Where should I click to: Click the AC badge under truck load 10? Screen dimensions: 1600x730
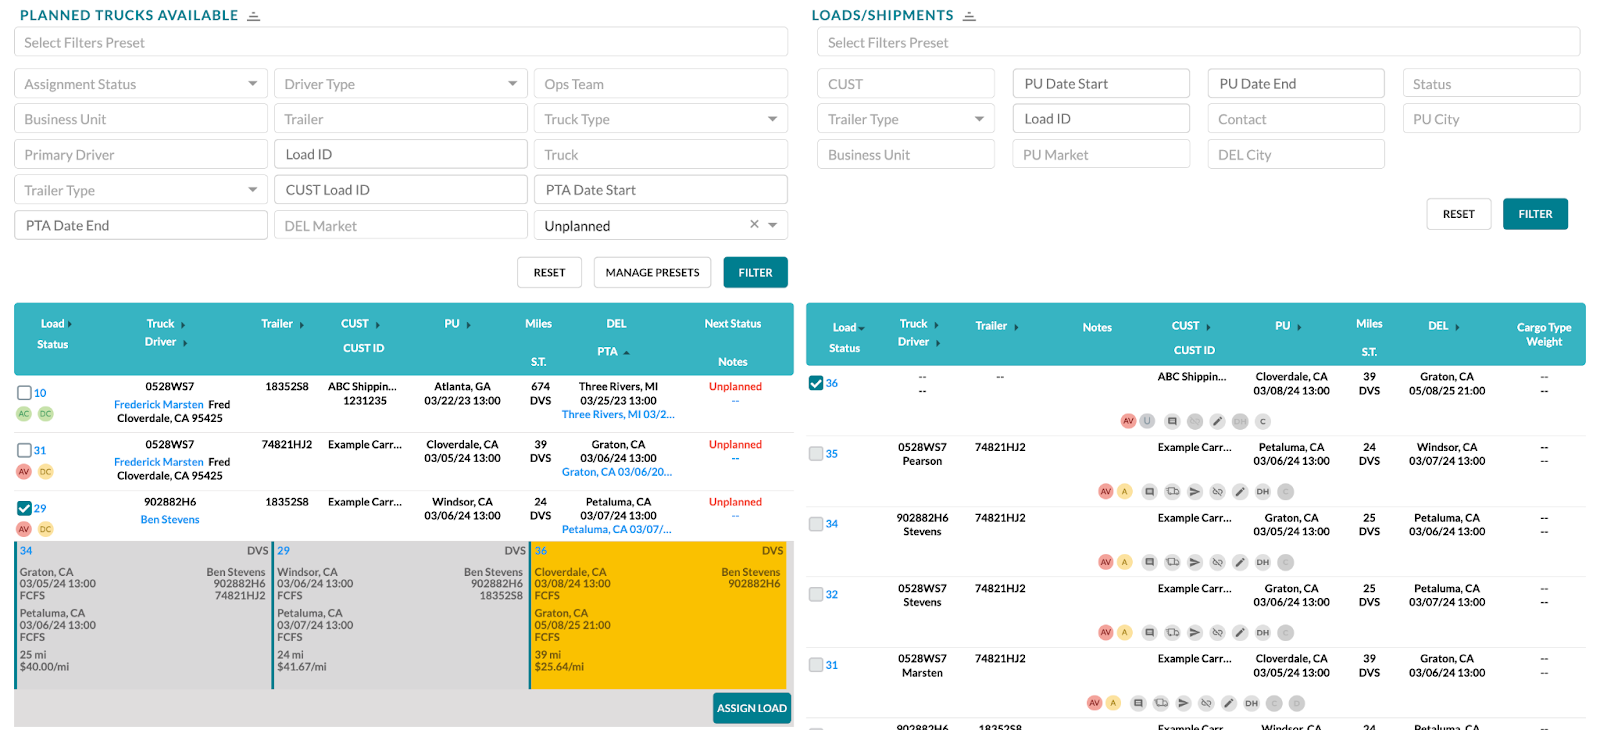[24, 414]
